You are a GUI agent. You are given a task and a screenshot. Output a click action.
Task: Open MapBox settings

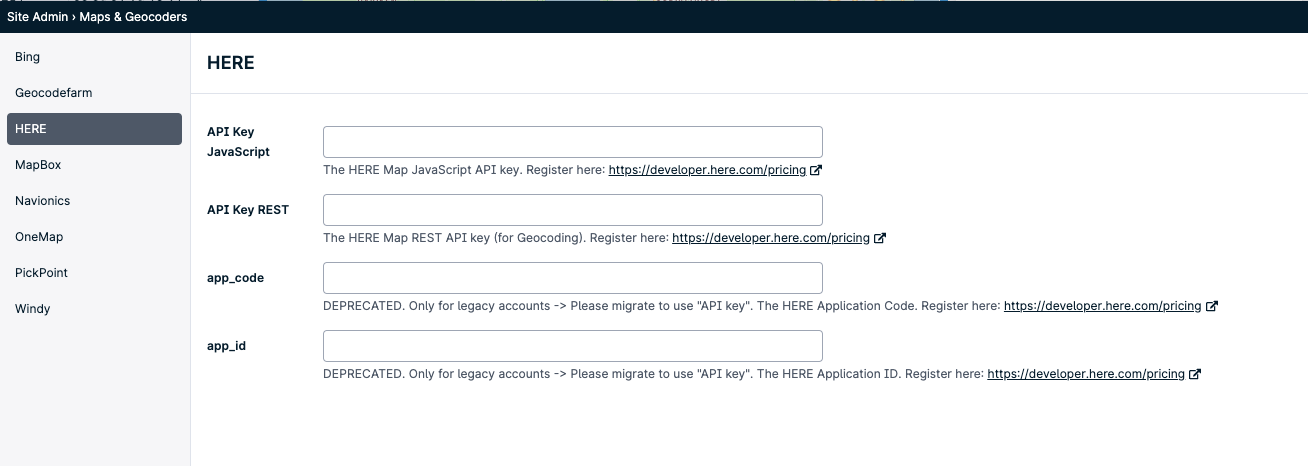click(x=39, y=165)
